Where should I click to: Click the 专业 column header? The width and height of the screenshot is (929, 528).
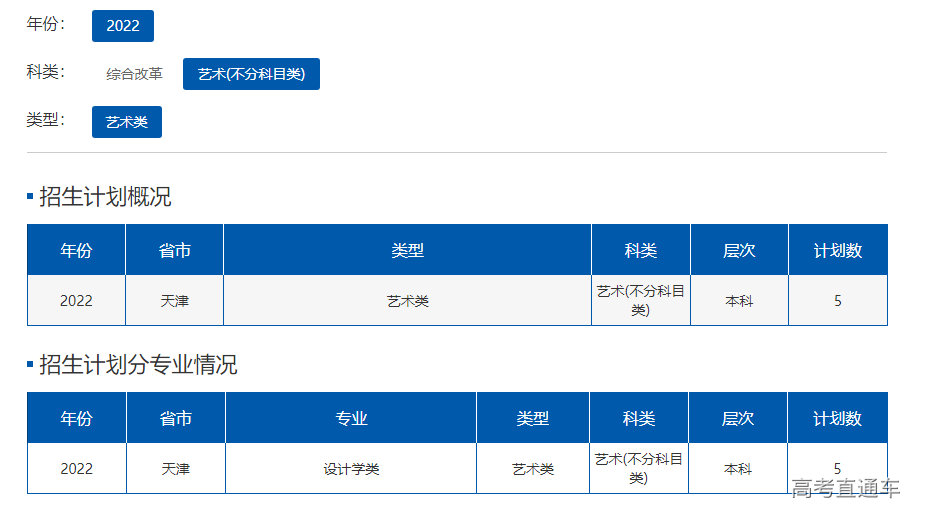pos(351,418)
